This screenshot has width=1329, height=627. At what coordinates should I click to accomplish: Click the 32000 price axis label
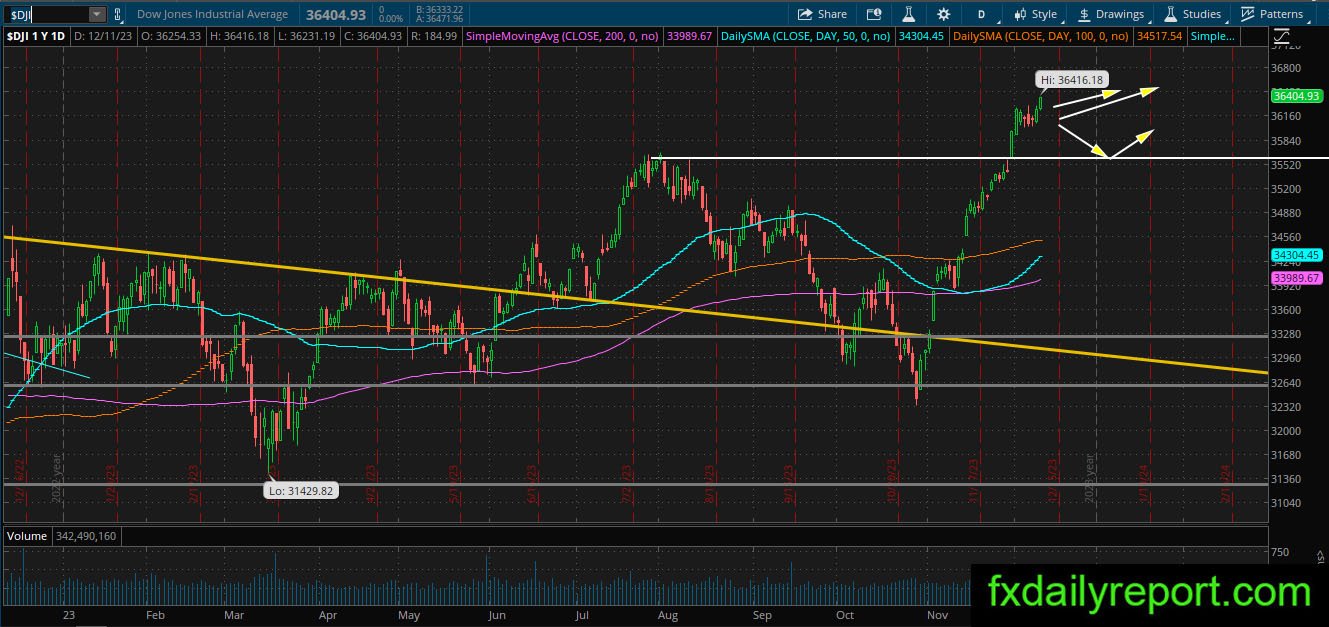(x=1286, y=431)
